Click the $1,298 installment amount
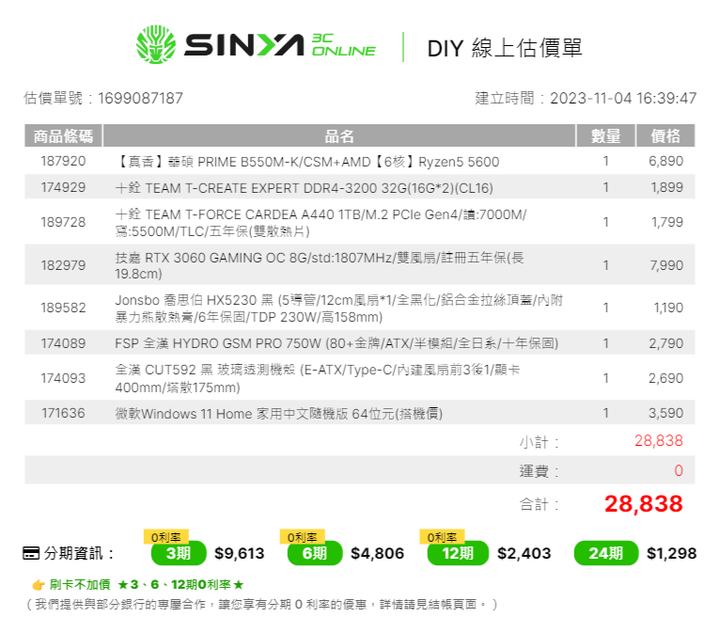 [x=672, y=554]
